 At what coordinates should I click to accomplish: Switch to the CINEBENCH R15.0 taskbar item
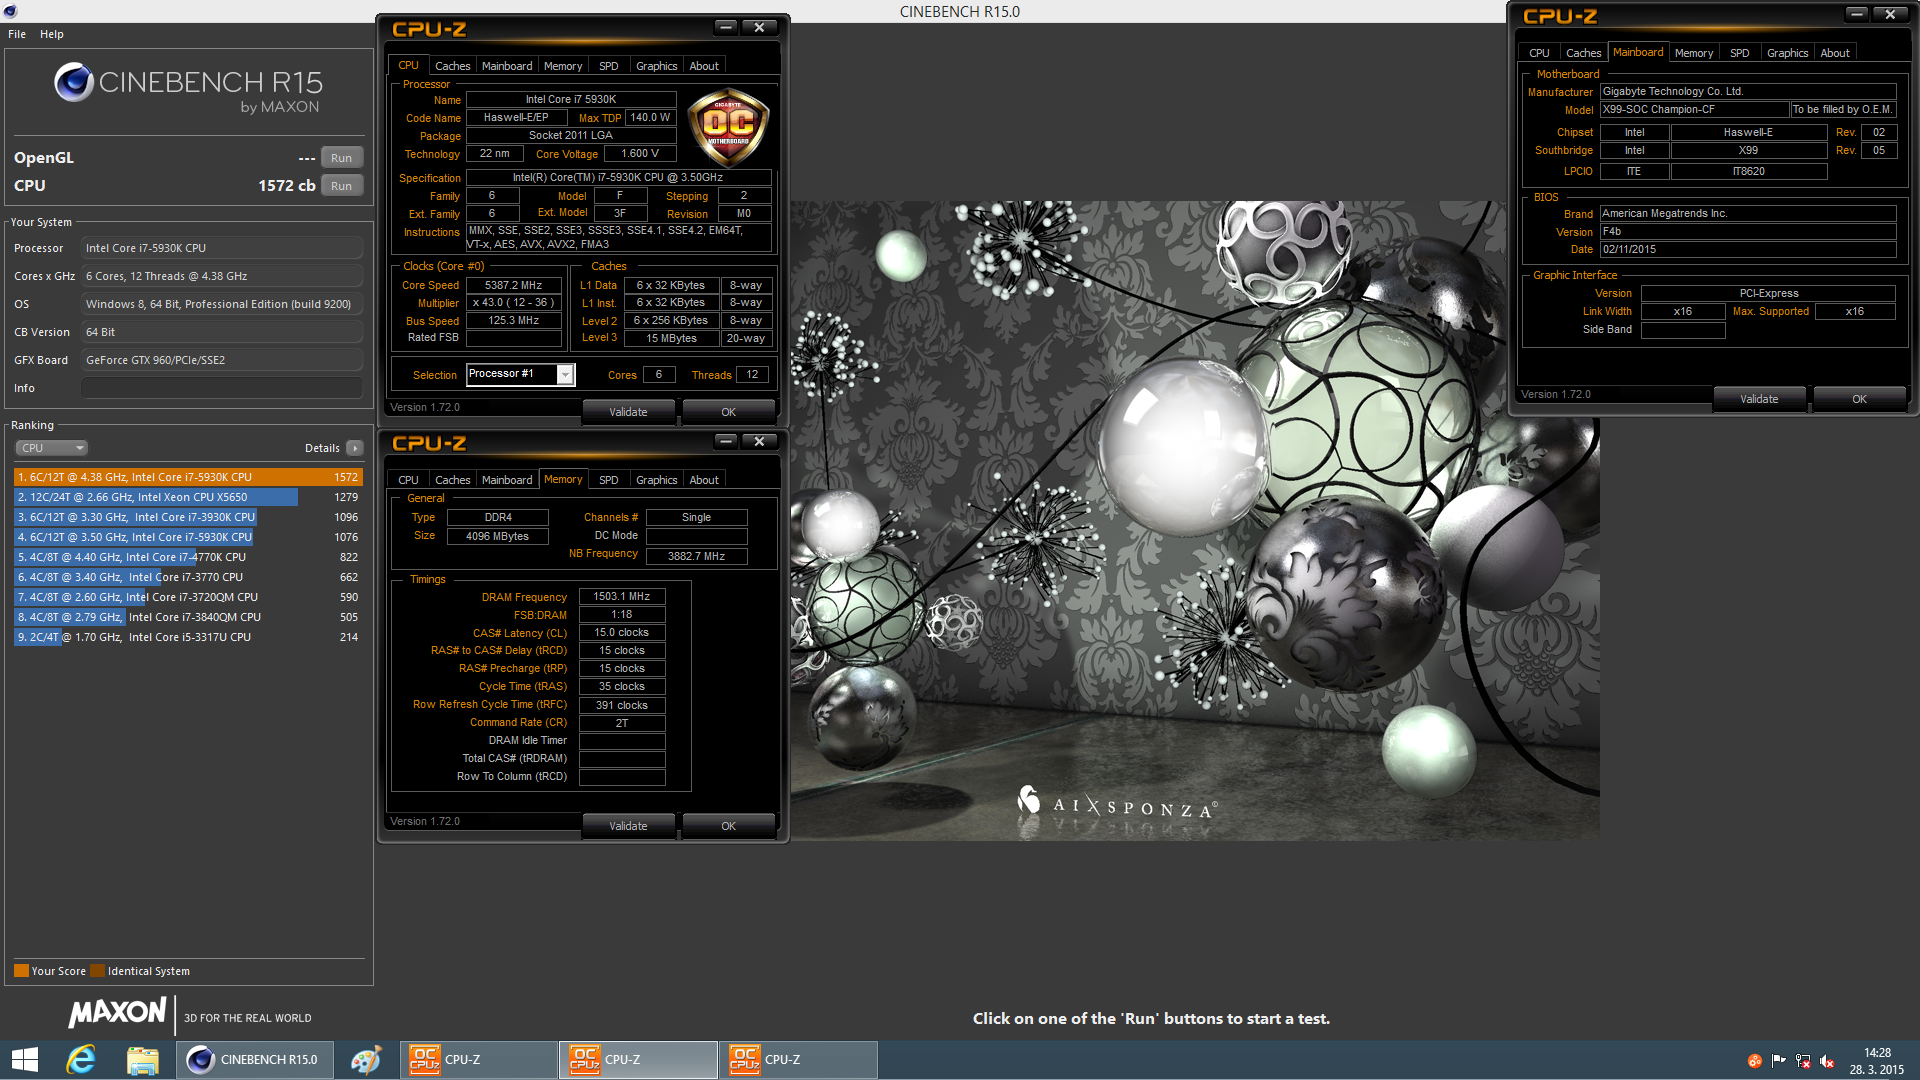point(256,1060)
